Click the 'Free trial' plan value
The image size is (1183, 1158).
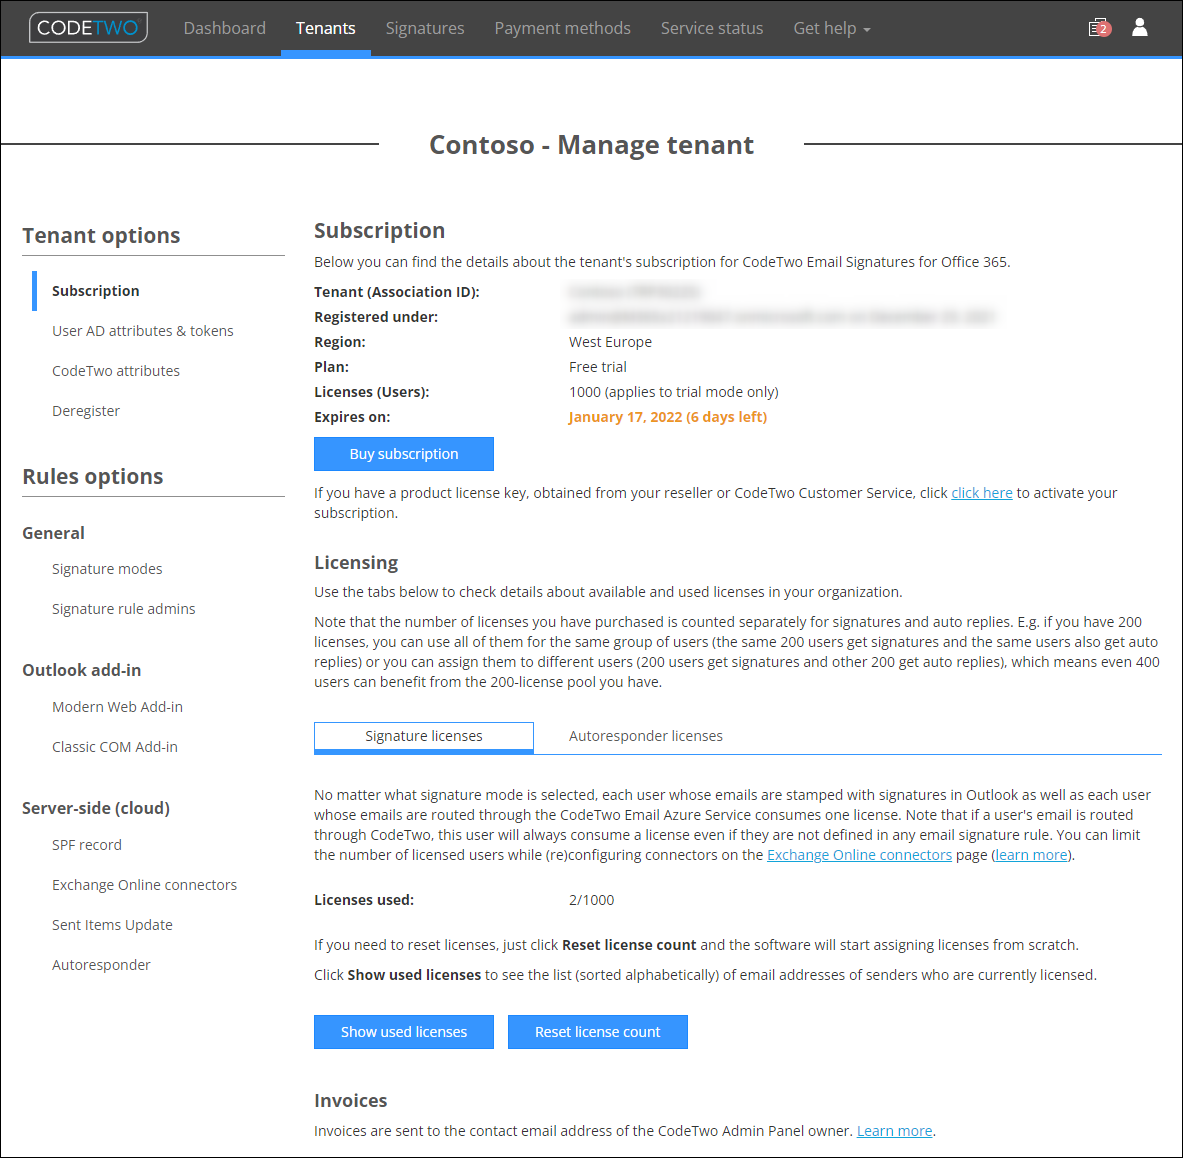(598, 367)
